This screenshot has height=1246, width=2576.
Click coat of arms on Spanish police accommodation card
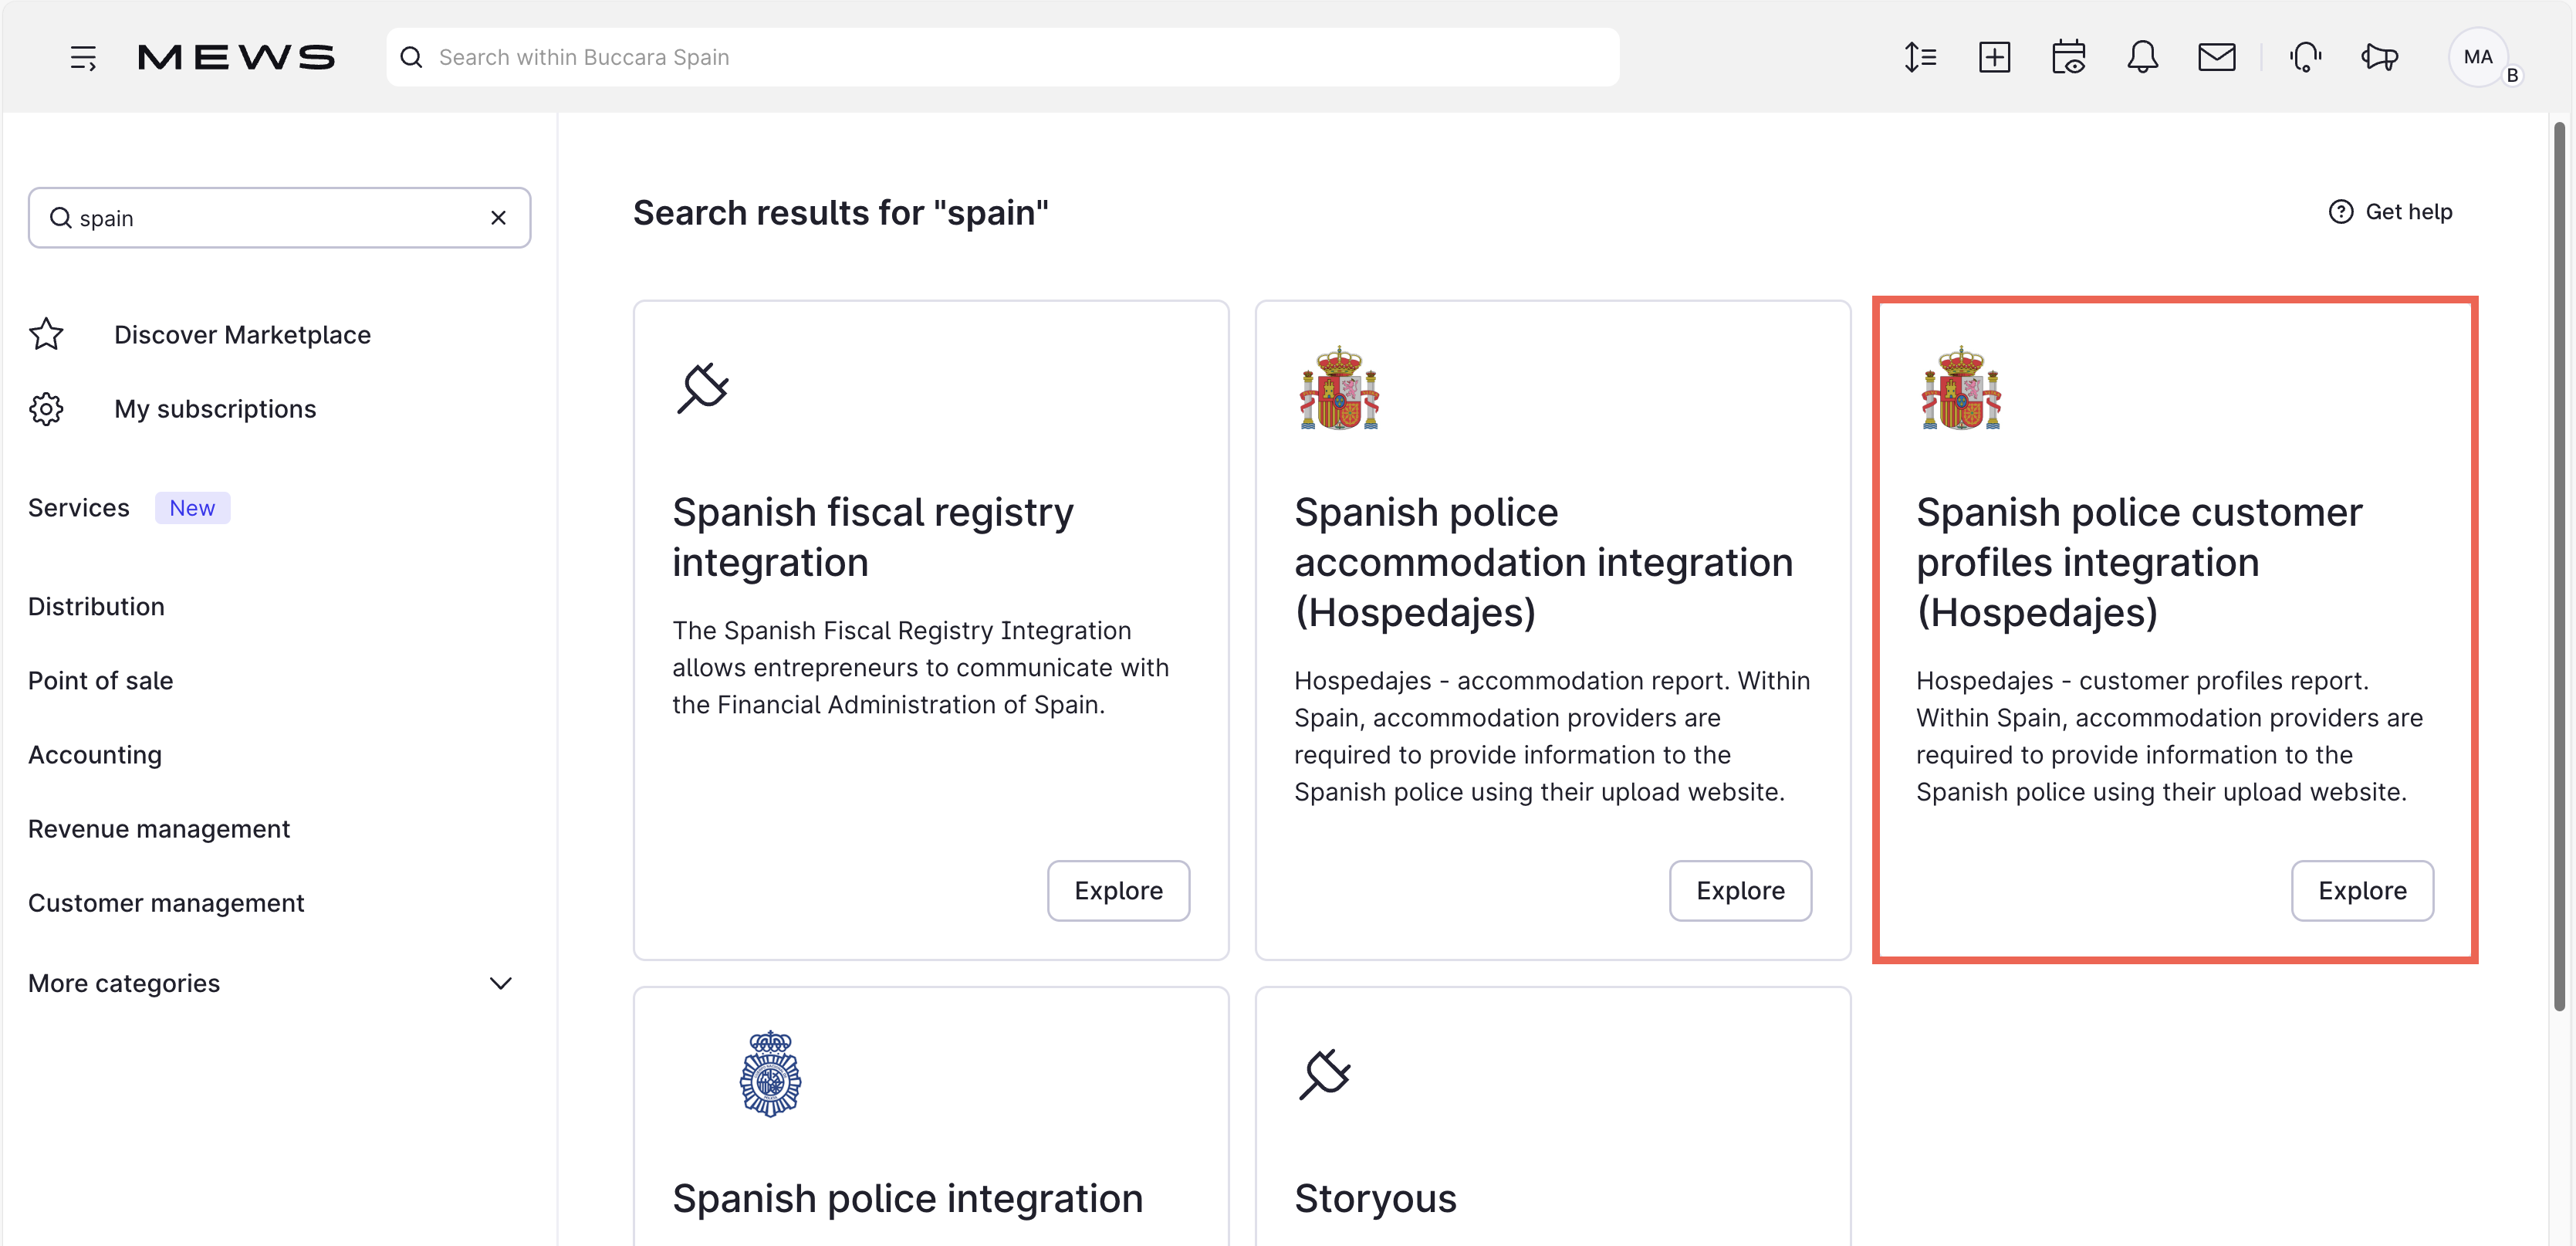(x=1339, y=388)
